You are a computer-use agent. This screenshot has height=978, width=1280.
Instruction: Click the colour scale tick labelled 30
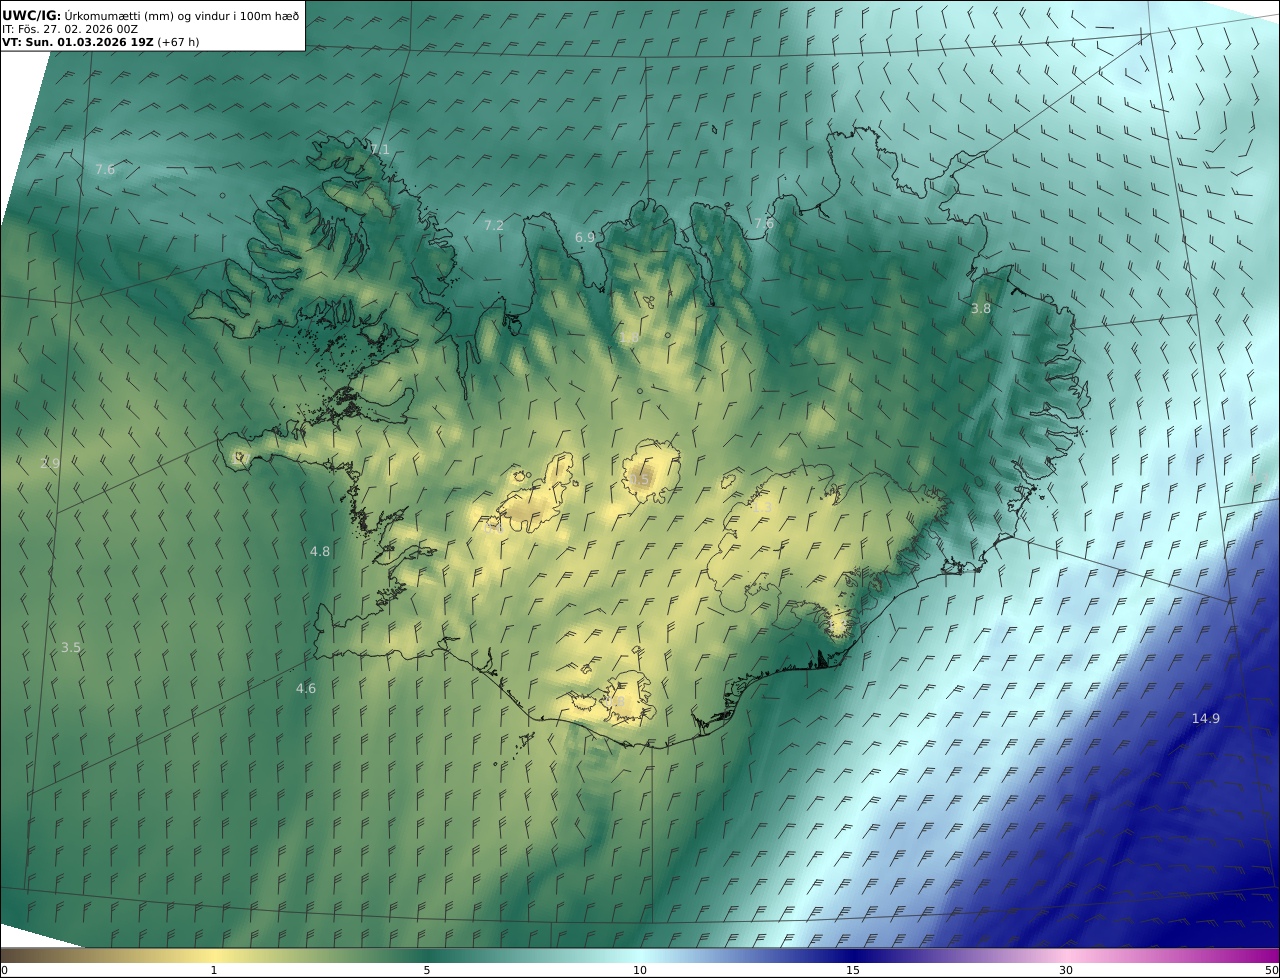(1066, 970)
